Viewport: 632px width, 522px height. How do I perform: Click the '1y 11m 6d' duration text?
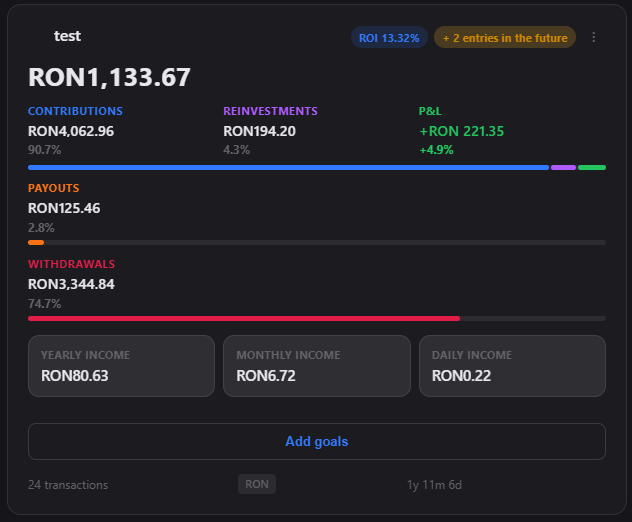[x=434, y=485]
